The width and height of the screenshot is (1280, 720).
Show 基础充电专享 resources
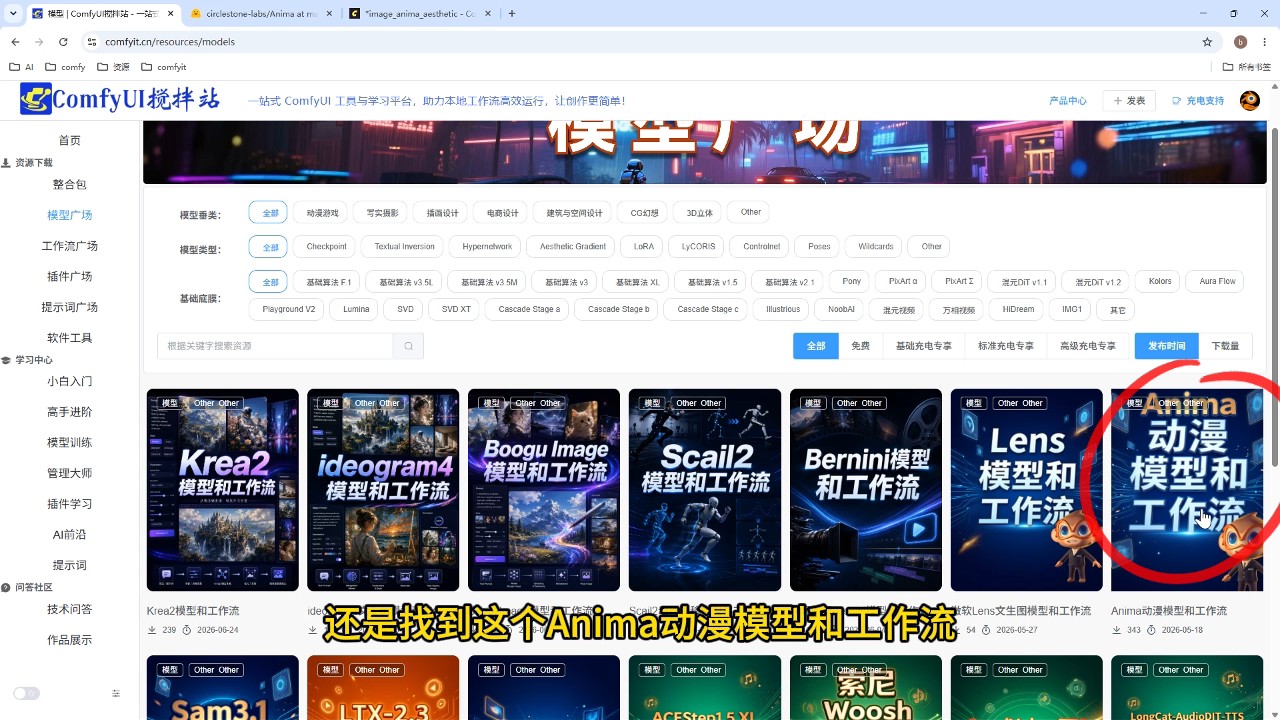[923, 346]
